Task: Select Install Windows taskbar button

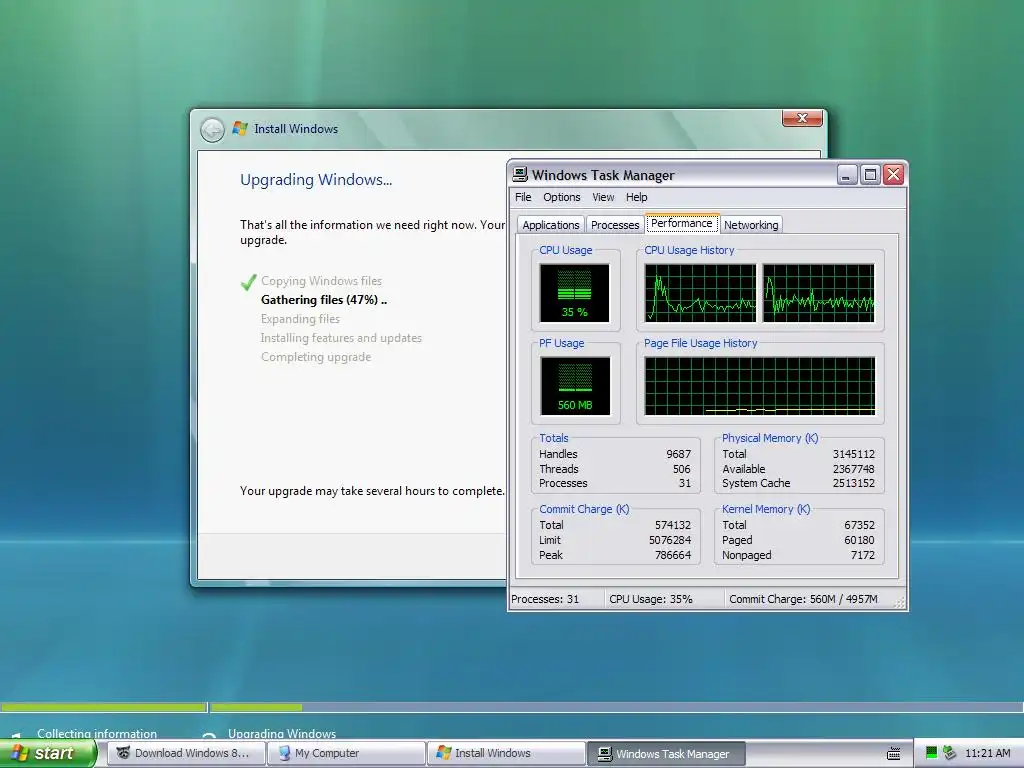Action: pos(506,753)
